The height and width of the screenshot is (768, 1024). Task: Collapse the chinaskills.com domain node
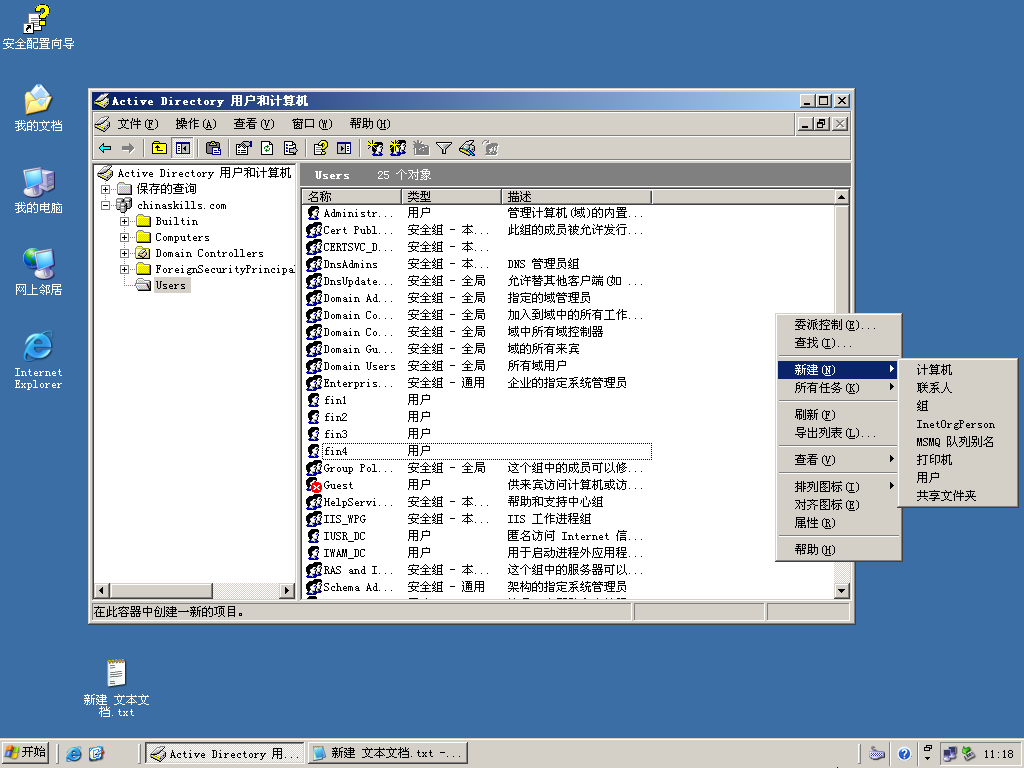pyautogui.click(x=105, y=205)
